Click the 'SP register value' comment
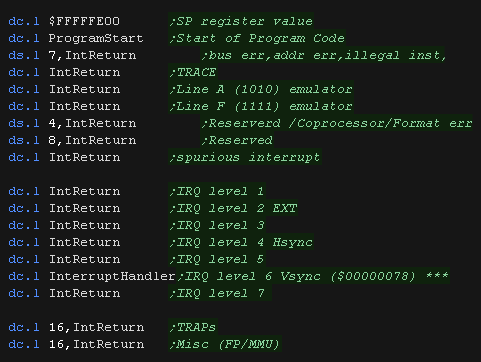Viewport: 481px width, 362px height. click(x=241, y=21)
